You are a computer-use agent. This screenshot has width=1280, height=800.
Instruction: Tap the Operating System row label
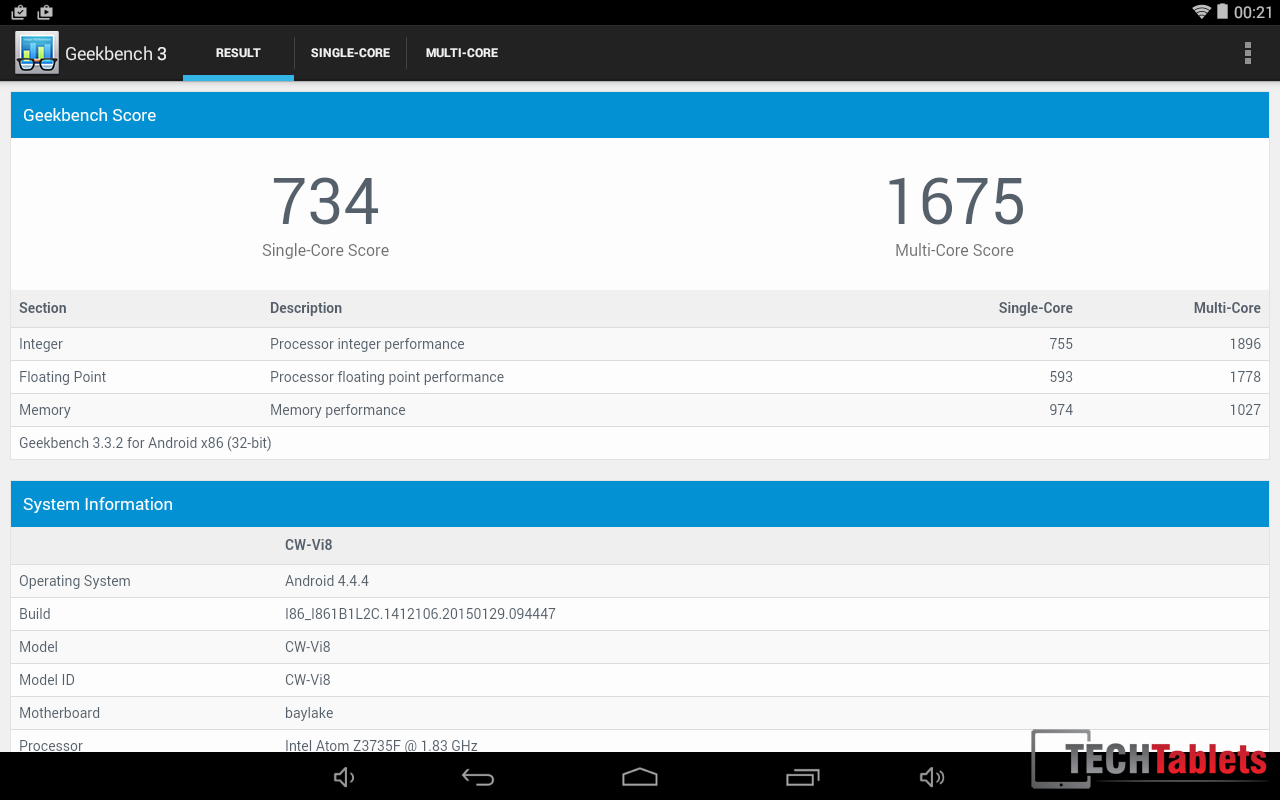(x=75, y=581)
